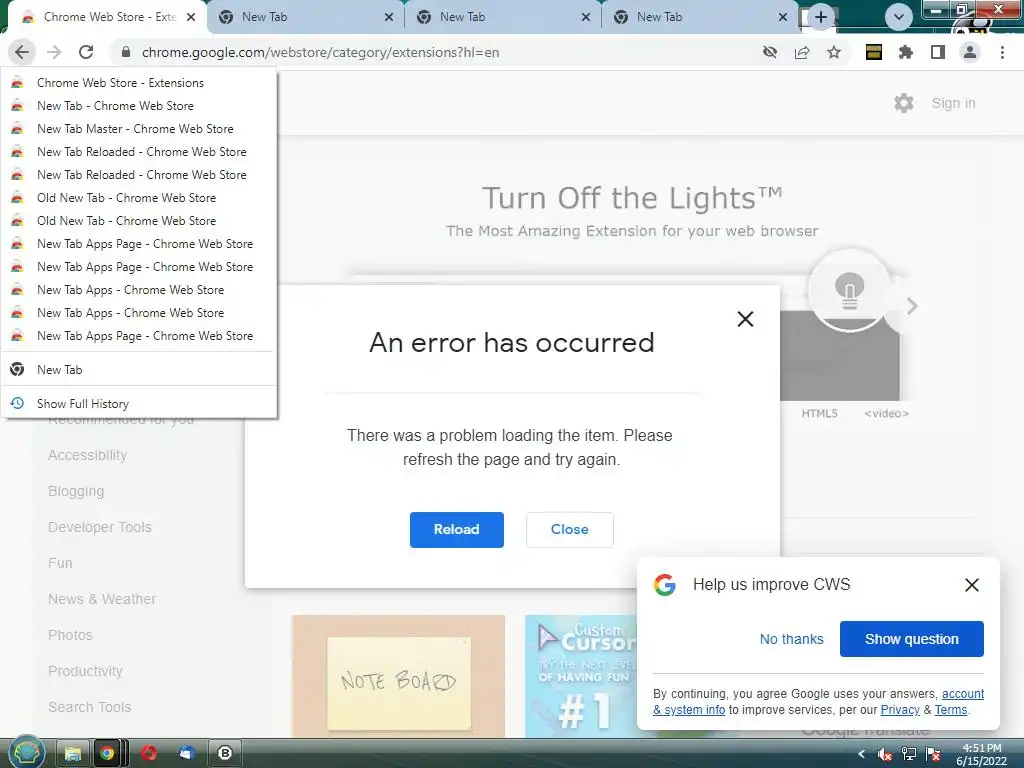Screen dimensions: 1024x768
Task: Open Chrome's three-dot menu
Action: [x=1002, y=52]
